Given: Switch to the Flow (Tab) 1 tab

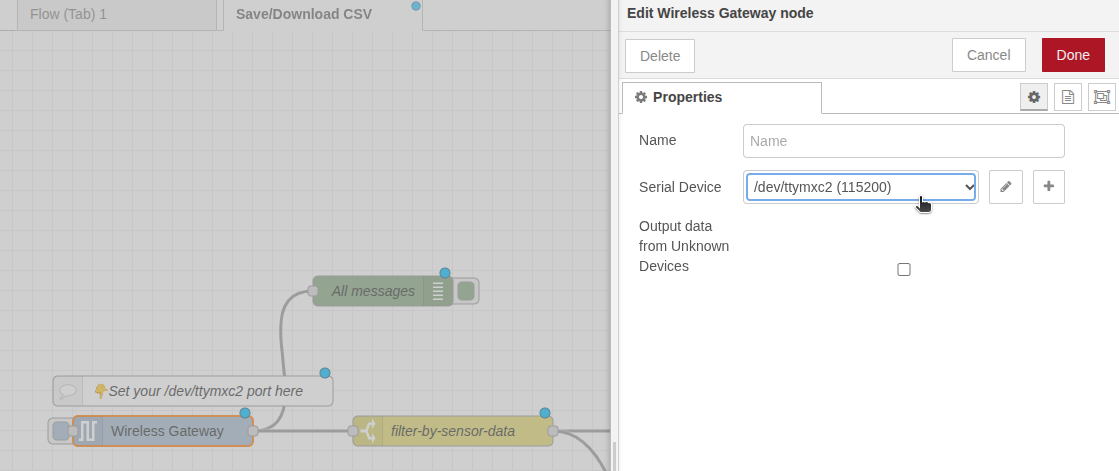Looking at the screenshot, I should [68, 14].
